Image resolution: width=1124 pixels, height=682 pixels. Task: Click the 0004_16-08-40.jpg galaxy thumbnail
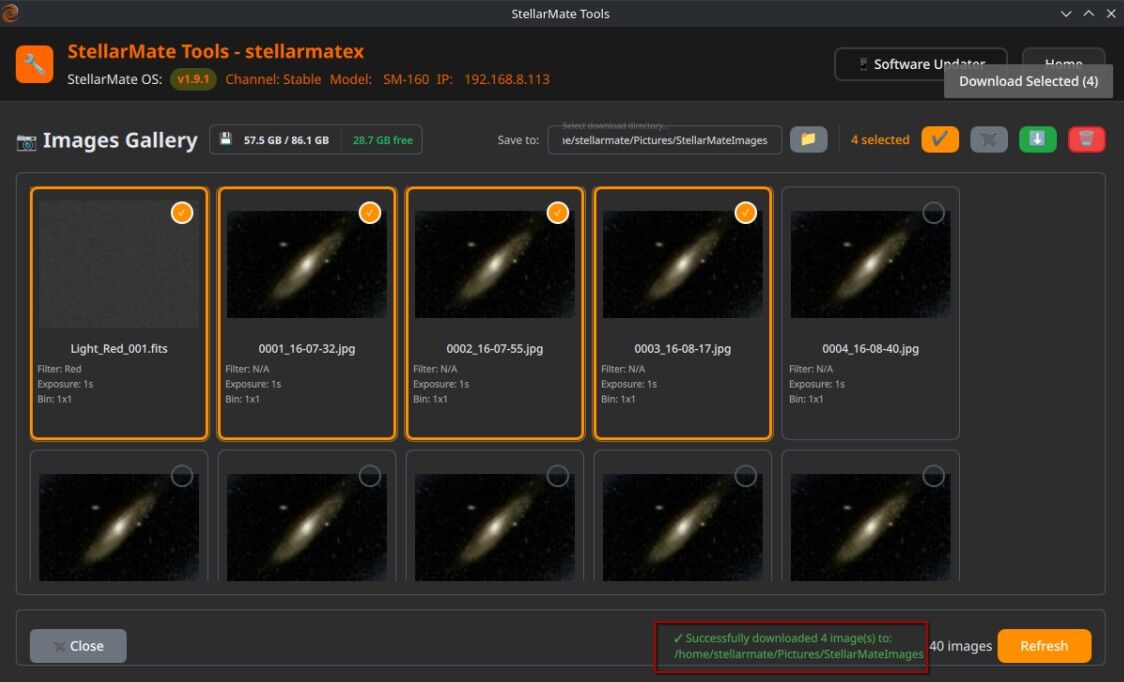pos(870,264)
